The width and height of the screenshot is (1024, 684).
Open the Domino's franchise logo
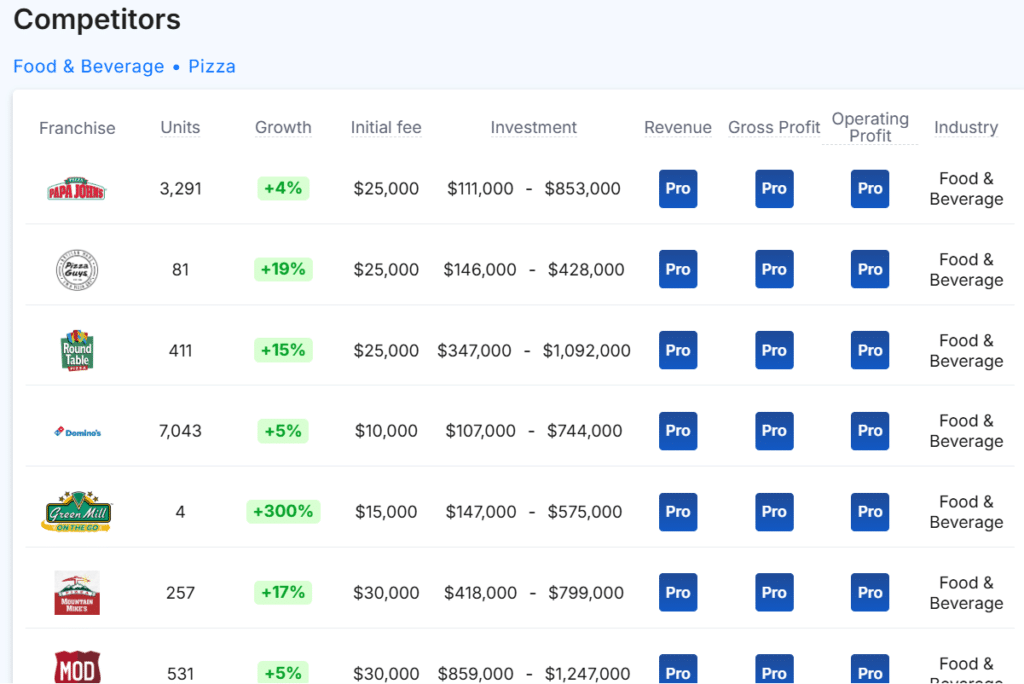click(x=77, y=432)
